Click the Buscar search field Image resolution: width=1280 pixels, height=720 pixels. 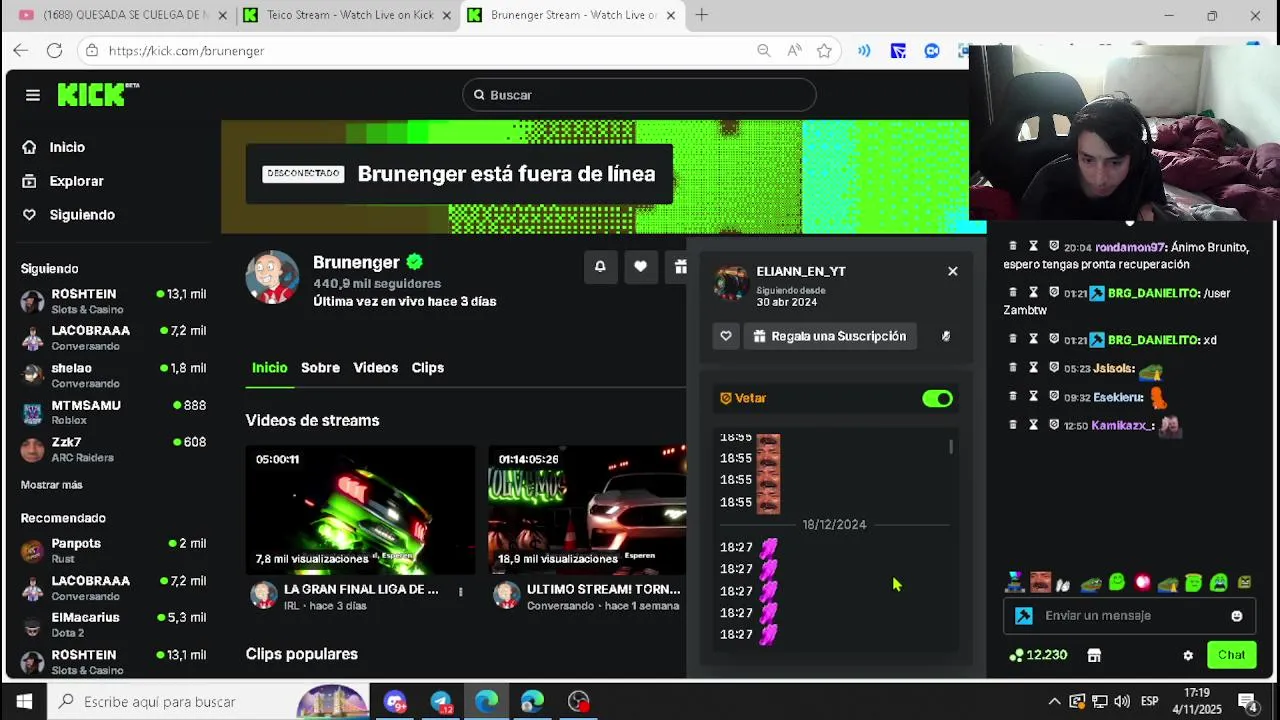(x=639, y=95)
